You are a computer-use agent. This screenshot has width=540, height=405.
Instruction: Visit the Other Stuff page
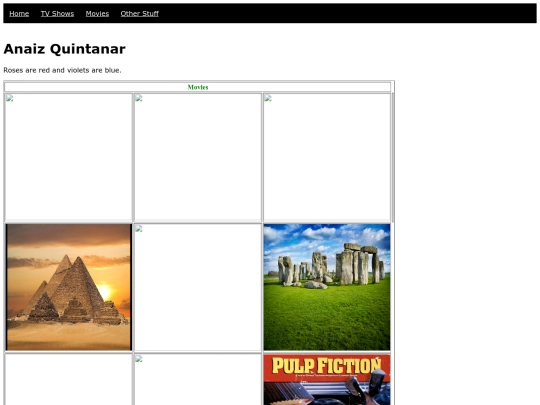(x=139, y=13)
